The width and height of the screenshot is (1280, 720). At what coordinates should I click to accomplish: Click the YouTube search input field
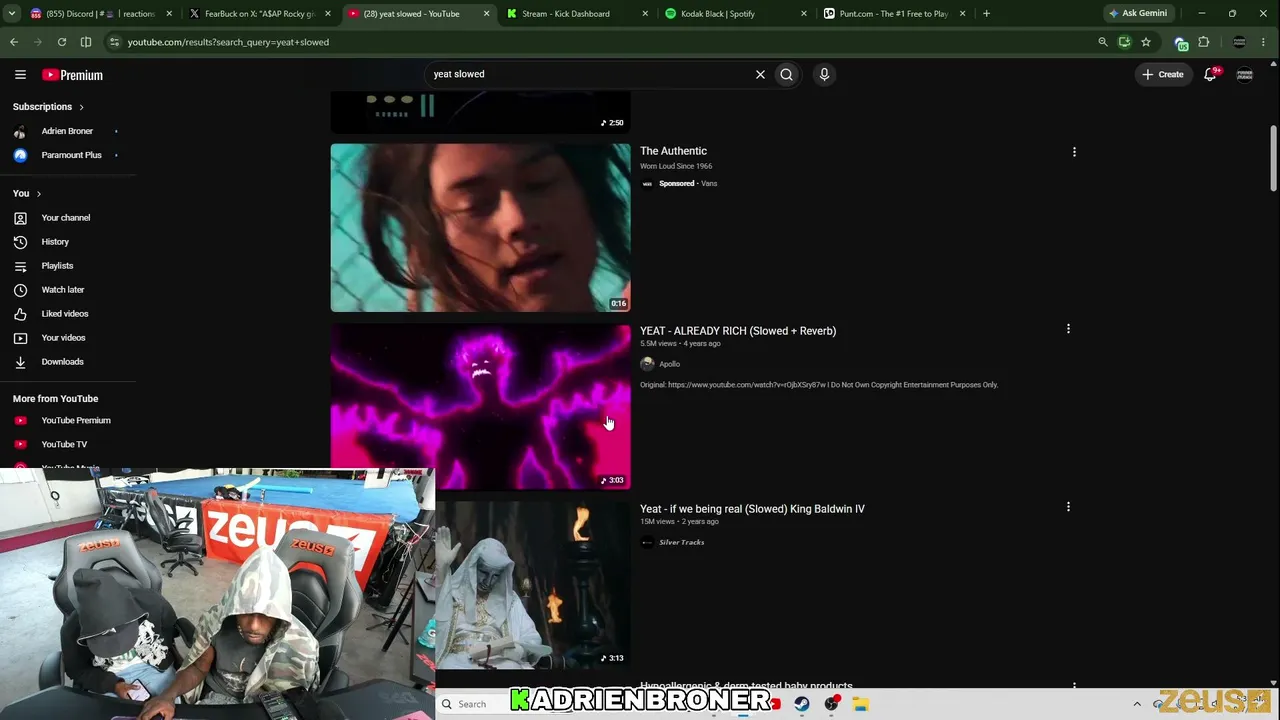tap(590, 74)
